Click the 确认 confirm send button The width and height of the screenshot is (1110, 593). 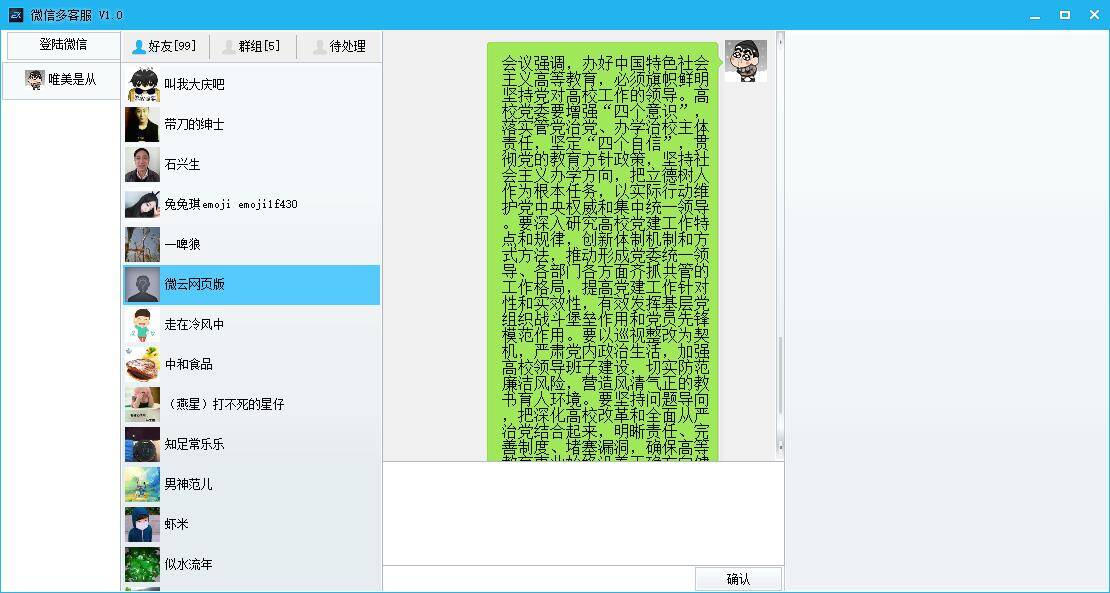click(x=738, y=579)
